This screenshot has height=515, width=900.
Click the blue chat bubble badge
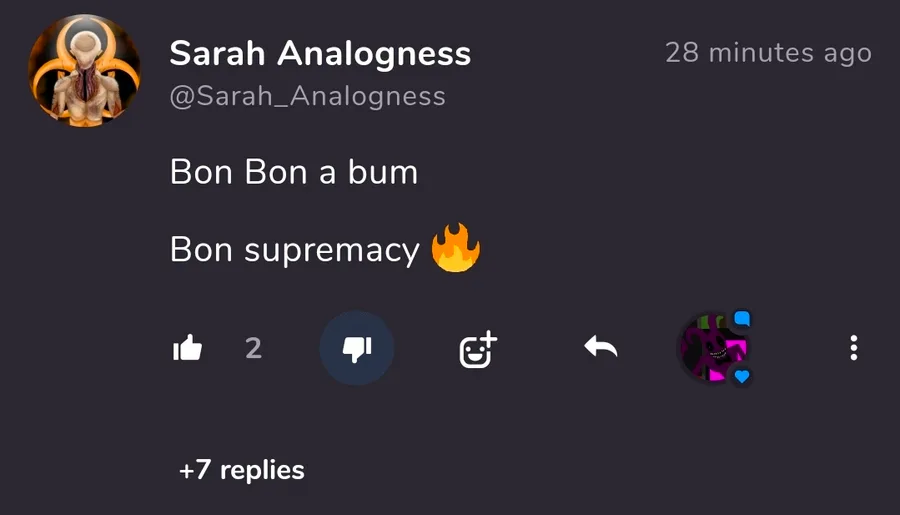(742, 318)
